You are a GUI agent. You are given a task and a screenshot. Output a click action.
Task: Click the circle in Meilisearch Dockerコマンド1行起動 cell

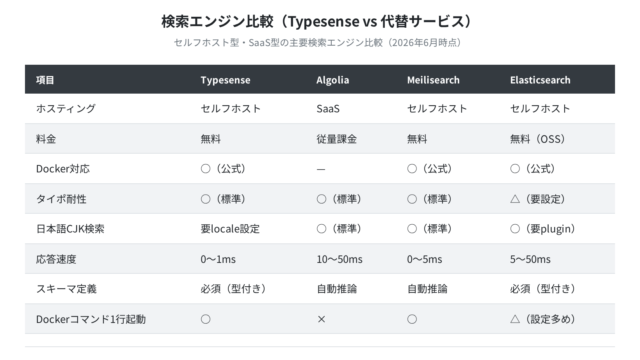click(412, 319)
